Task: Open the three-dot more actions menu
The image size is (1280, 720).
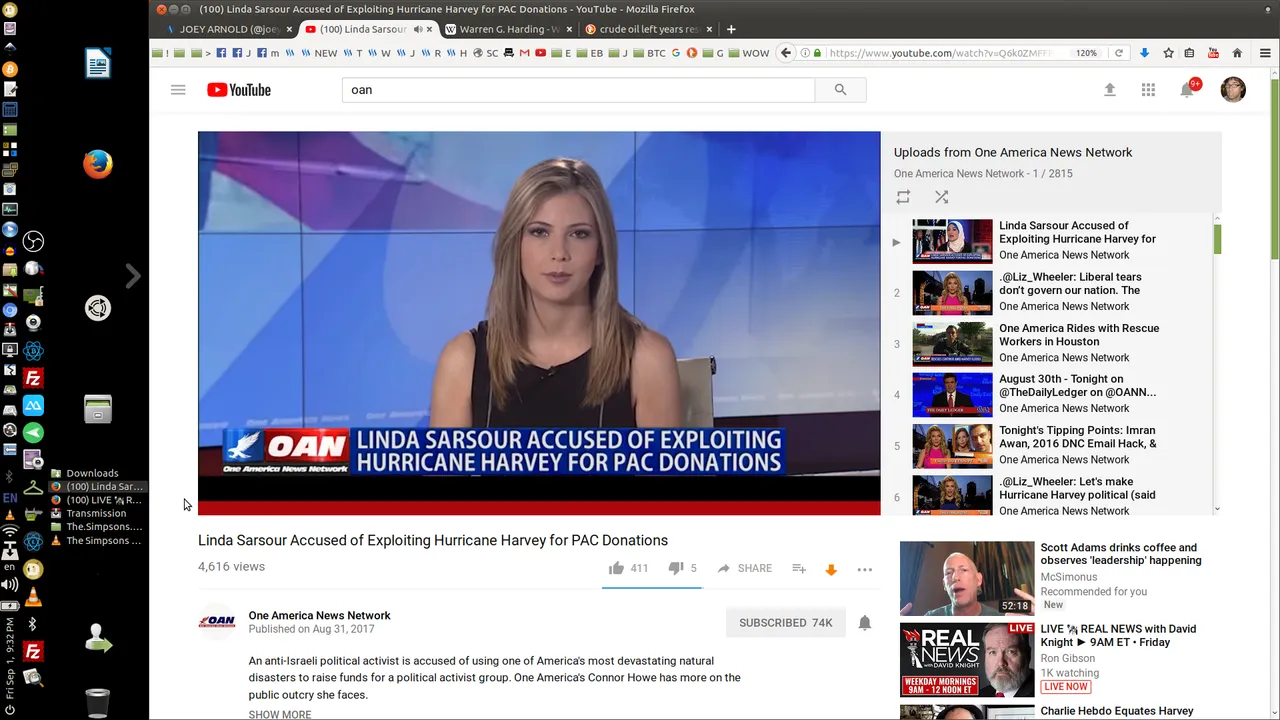Action: point(865,569)
